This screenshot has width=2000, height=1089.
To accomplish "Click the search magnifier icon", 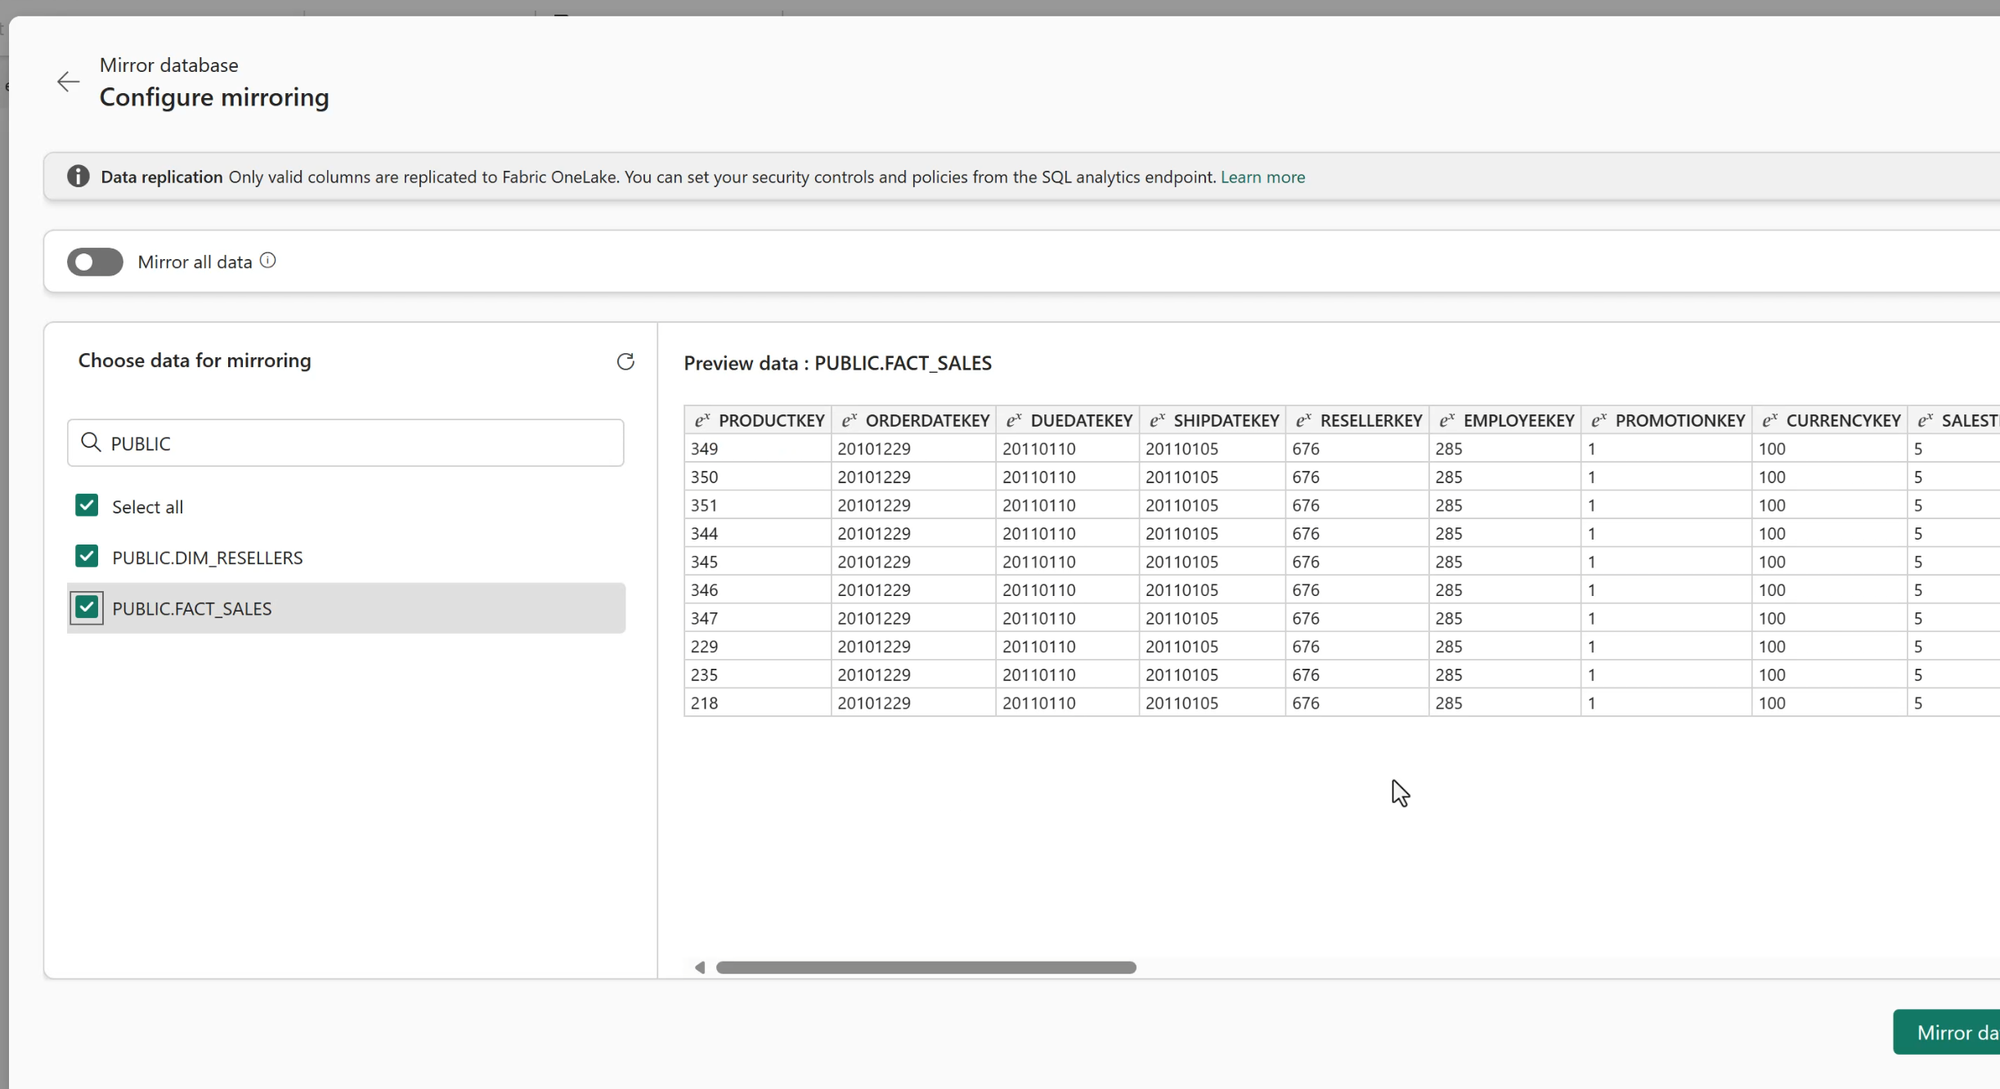I will pyautogui.click(x=91, y=443).
